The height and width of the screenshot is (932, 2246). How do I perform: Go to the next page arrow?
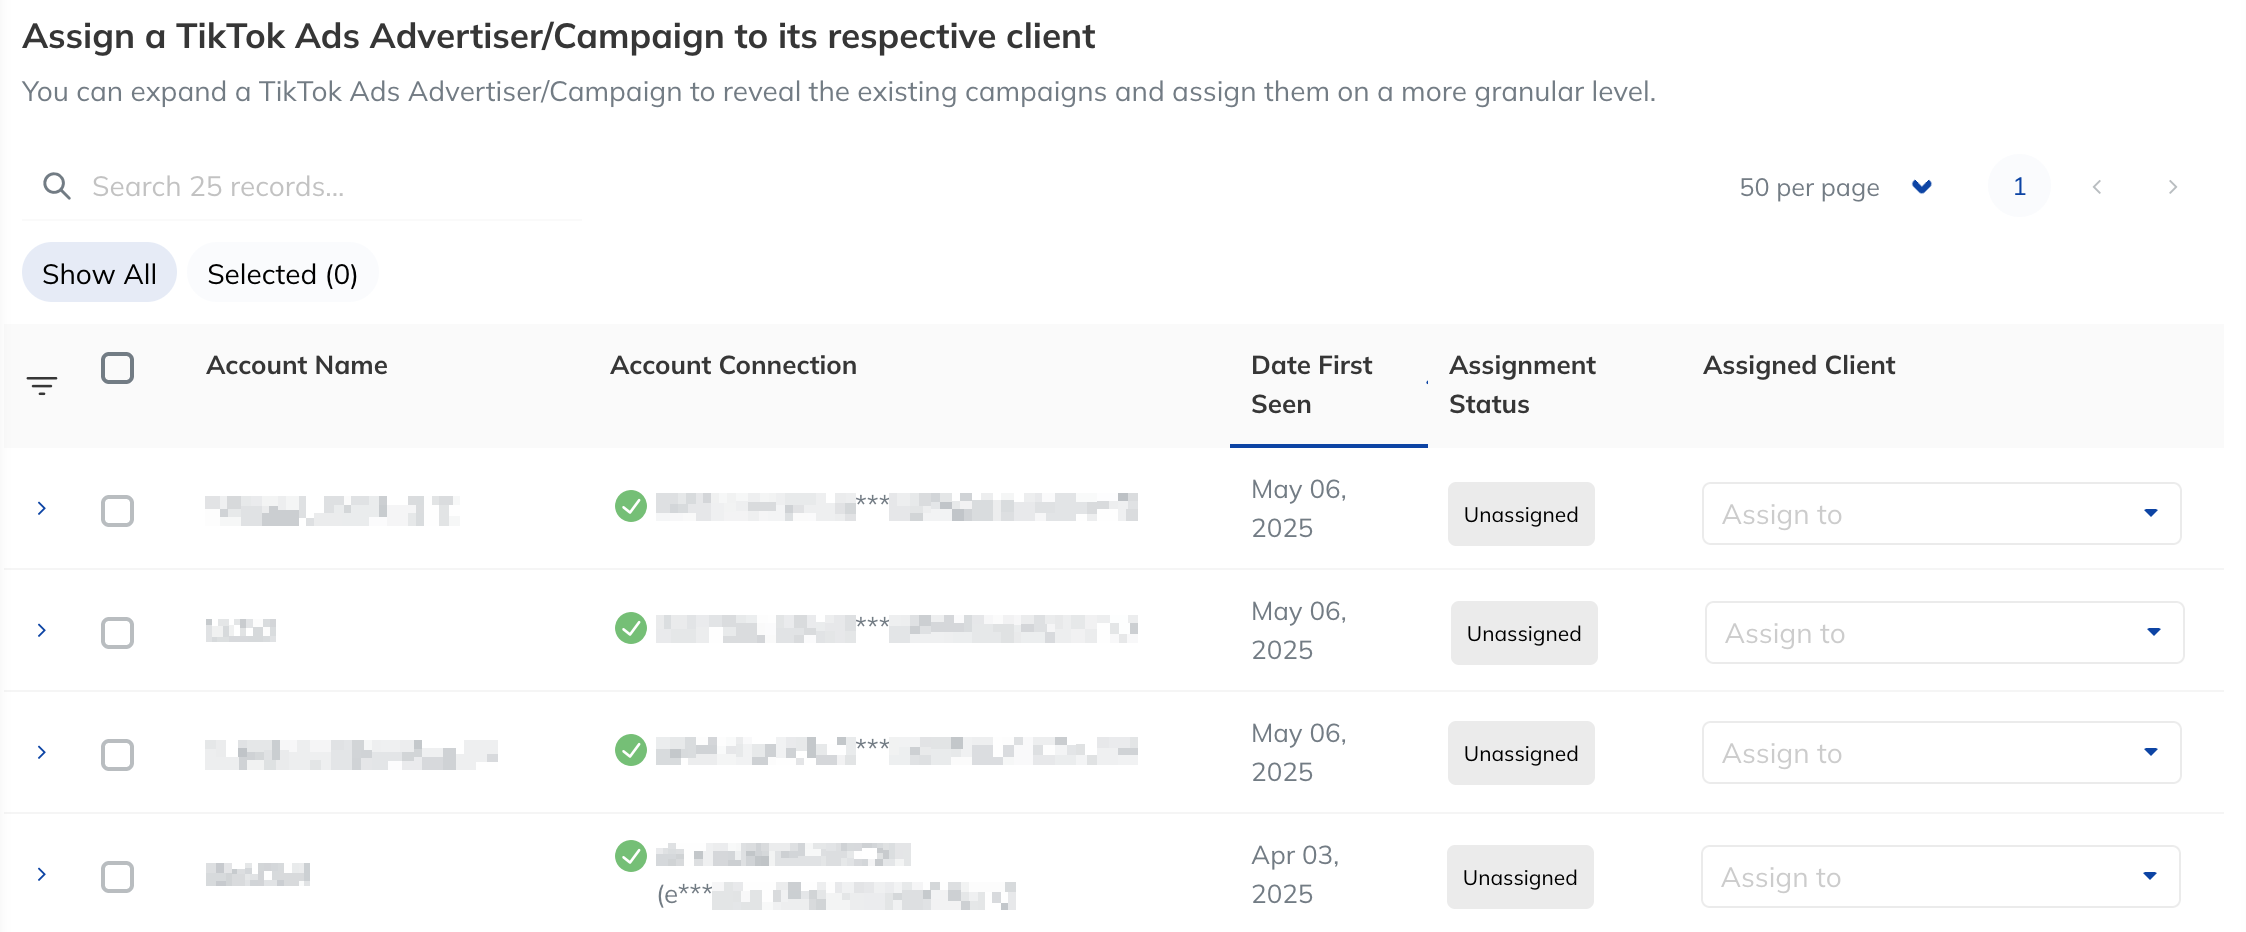tap(2172, 187)
